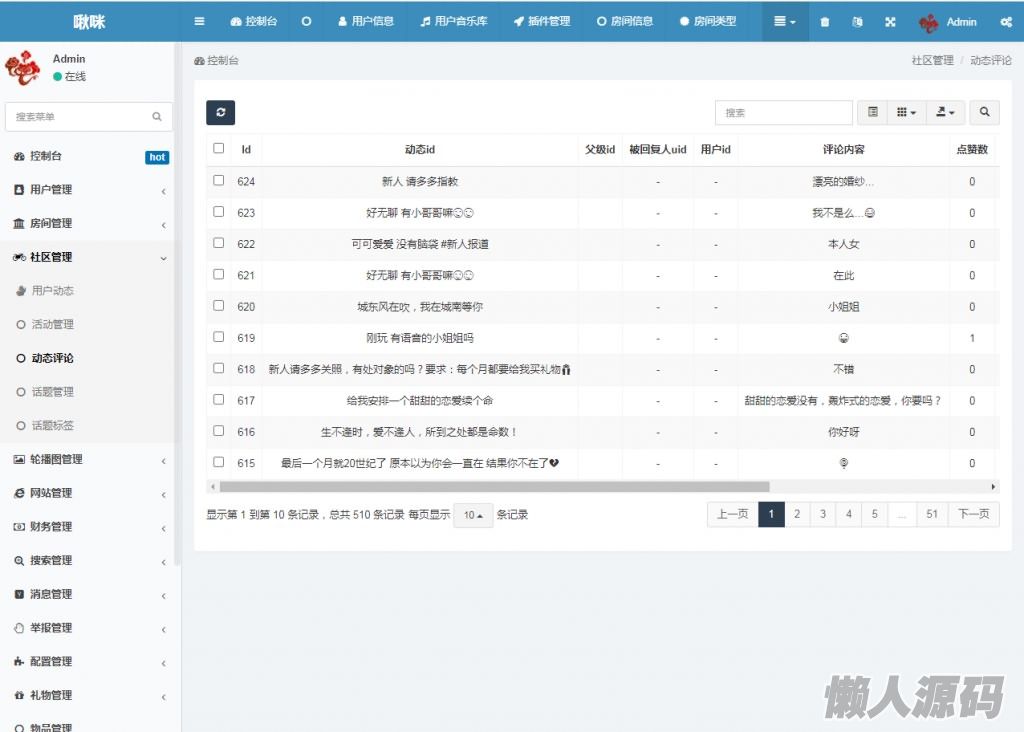Open the columns grid dropdown
The width and height of the screenshot is (1024, 732).
[906, 113]
